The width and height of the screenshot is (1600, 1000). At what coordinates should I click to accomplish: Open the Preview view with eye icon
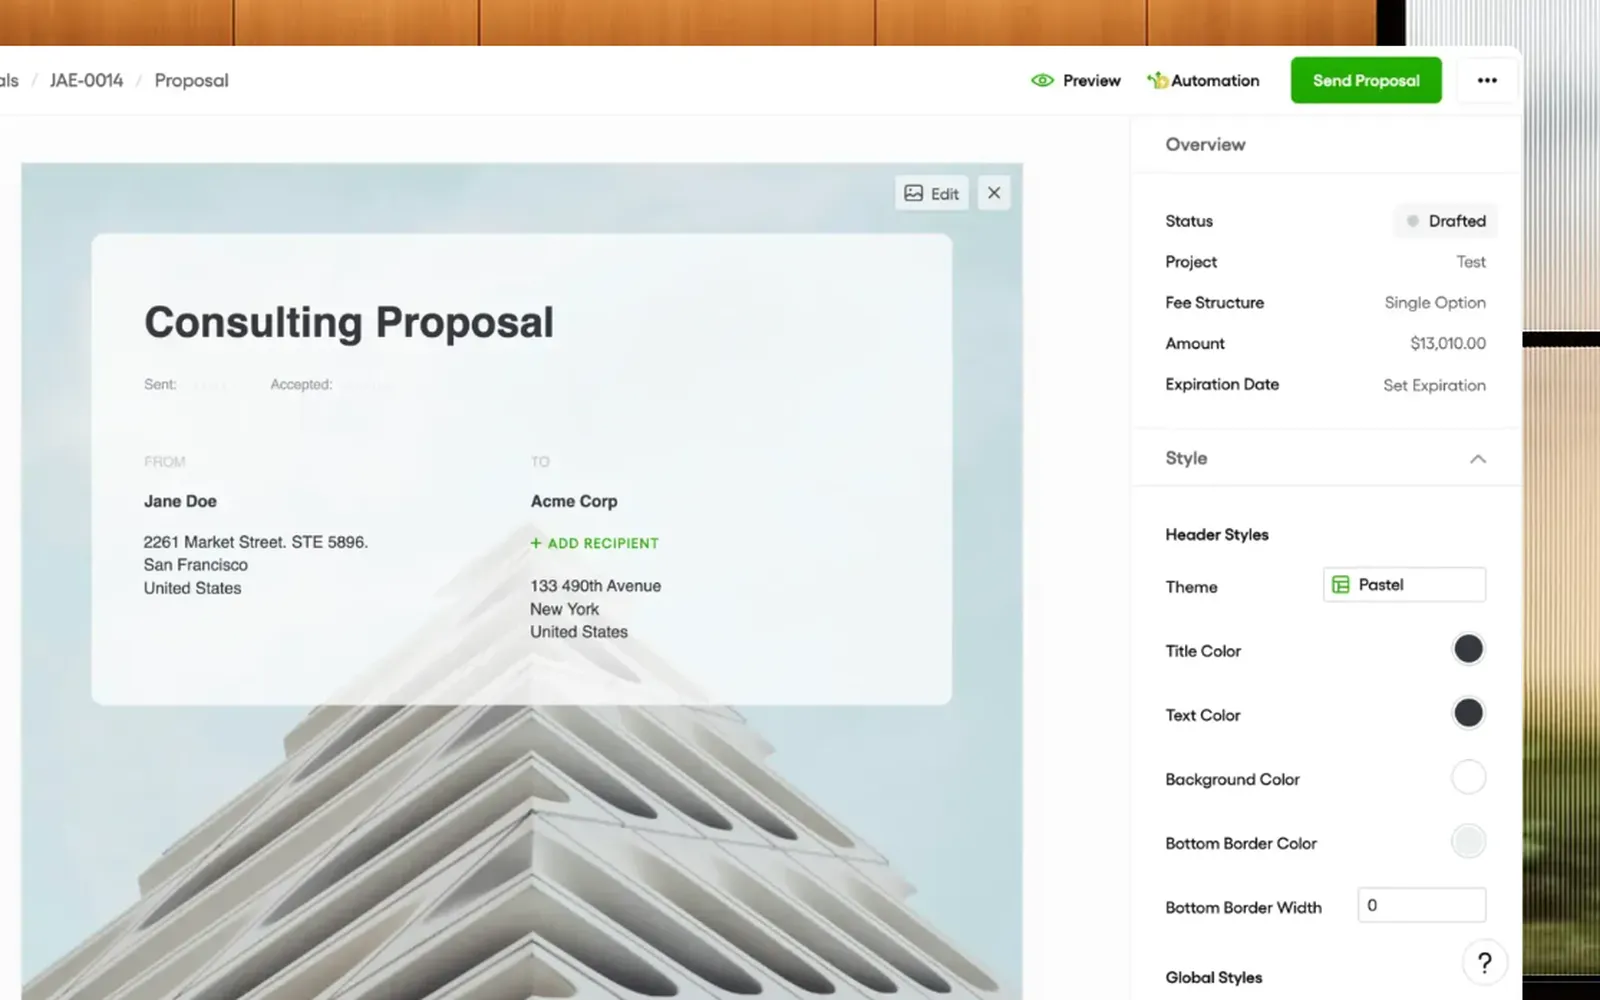pyautogui.click(x=1076, y=81)
